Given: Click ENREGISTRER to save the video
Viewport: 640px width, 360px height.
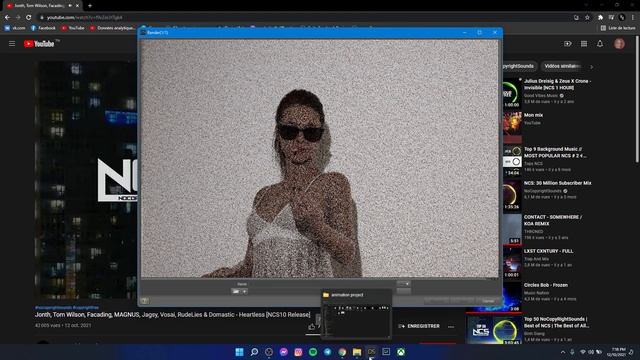Looking at the screenshot, I should coord(419,326).
